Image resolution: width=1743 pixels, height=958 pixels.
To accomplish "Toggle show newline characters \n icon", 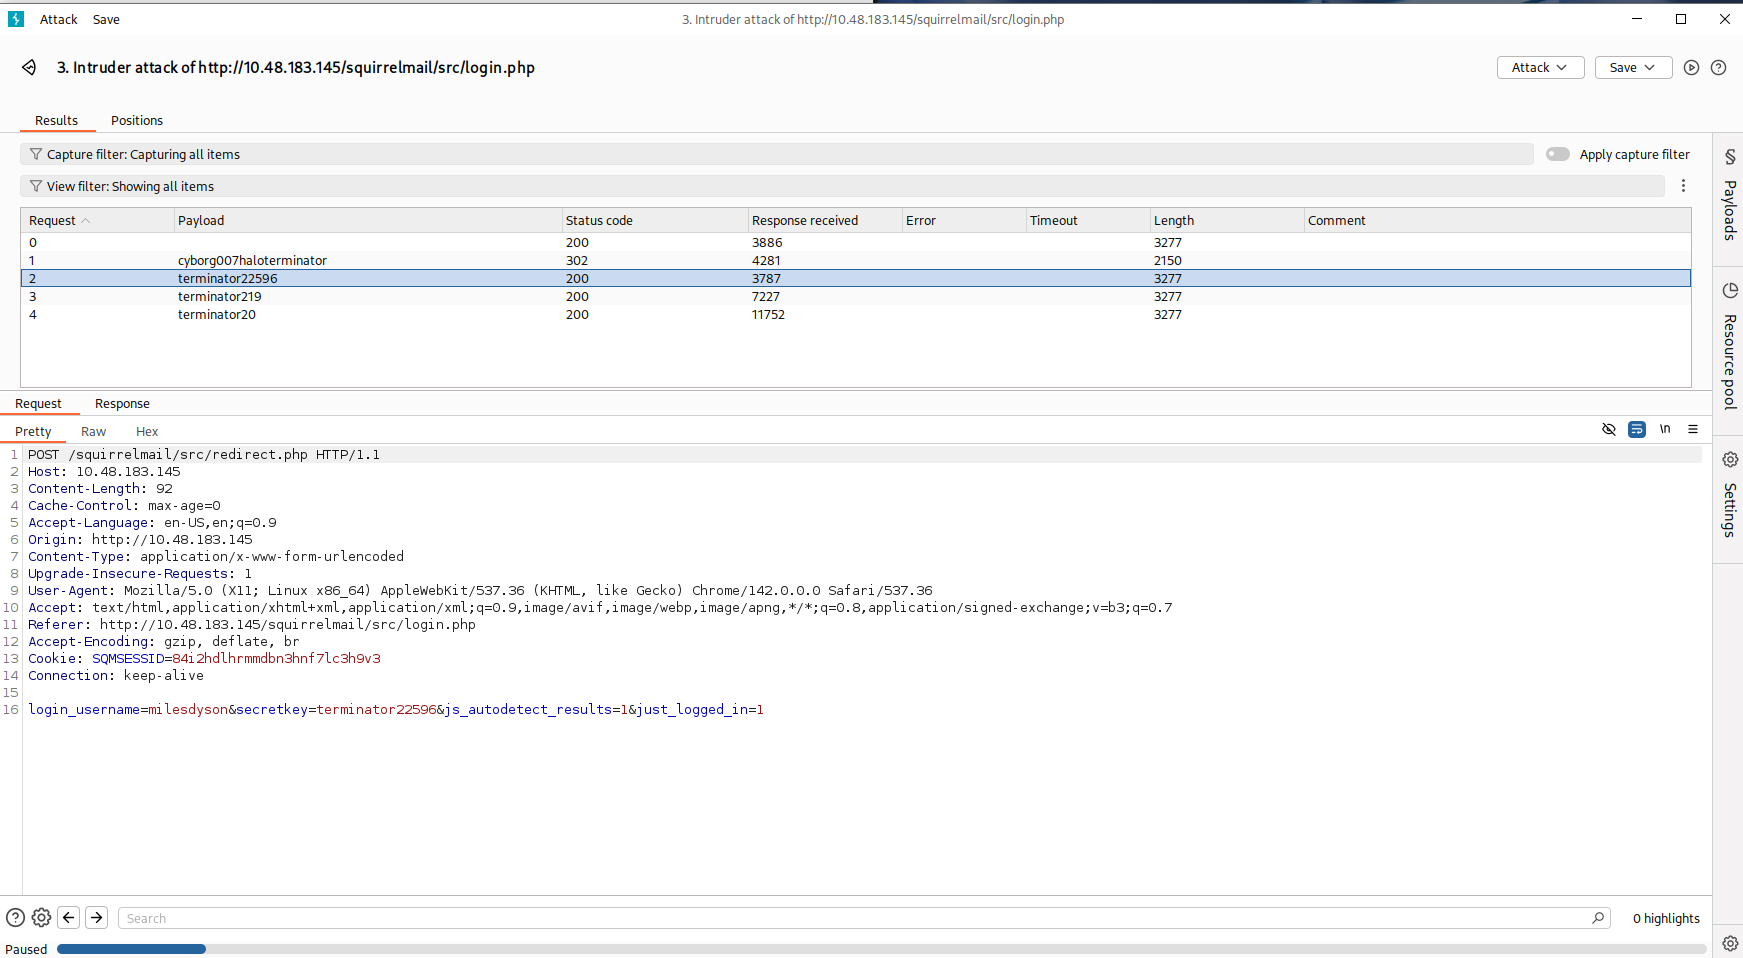I will pos(1665,429).
